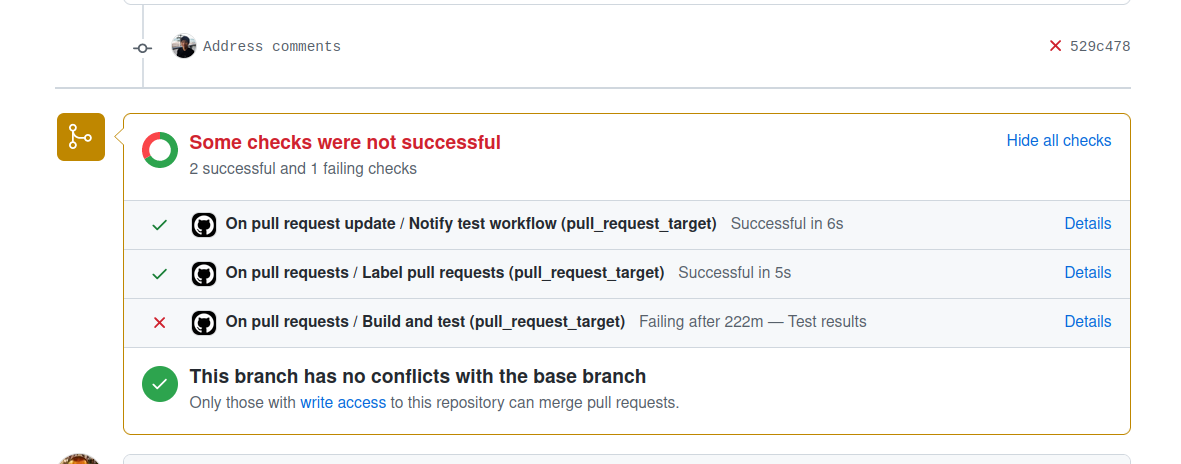Click green checkmark for Notify test workflow
1181x464 pixels.
click(x=159, y=225)
